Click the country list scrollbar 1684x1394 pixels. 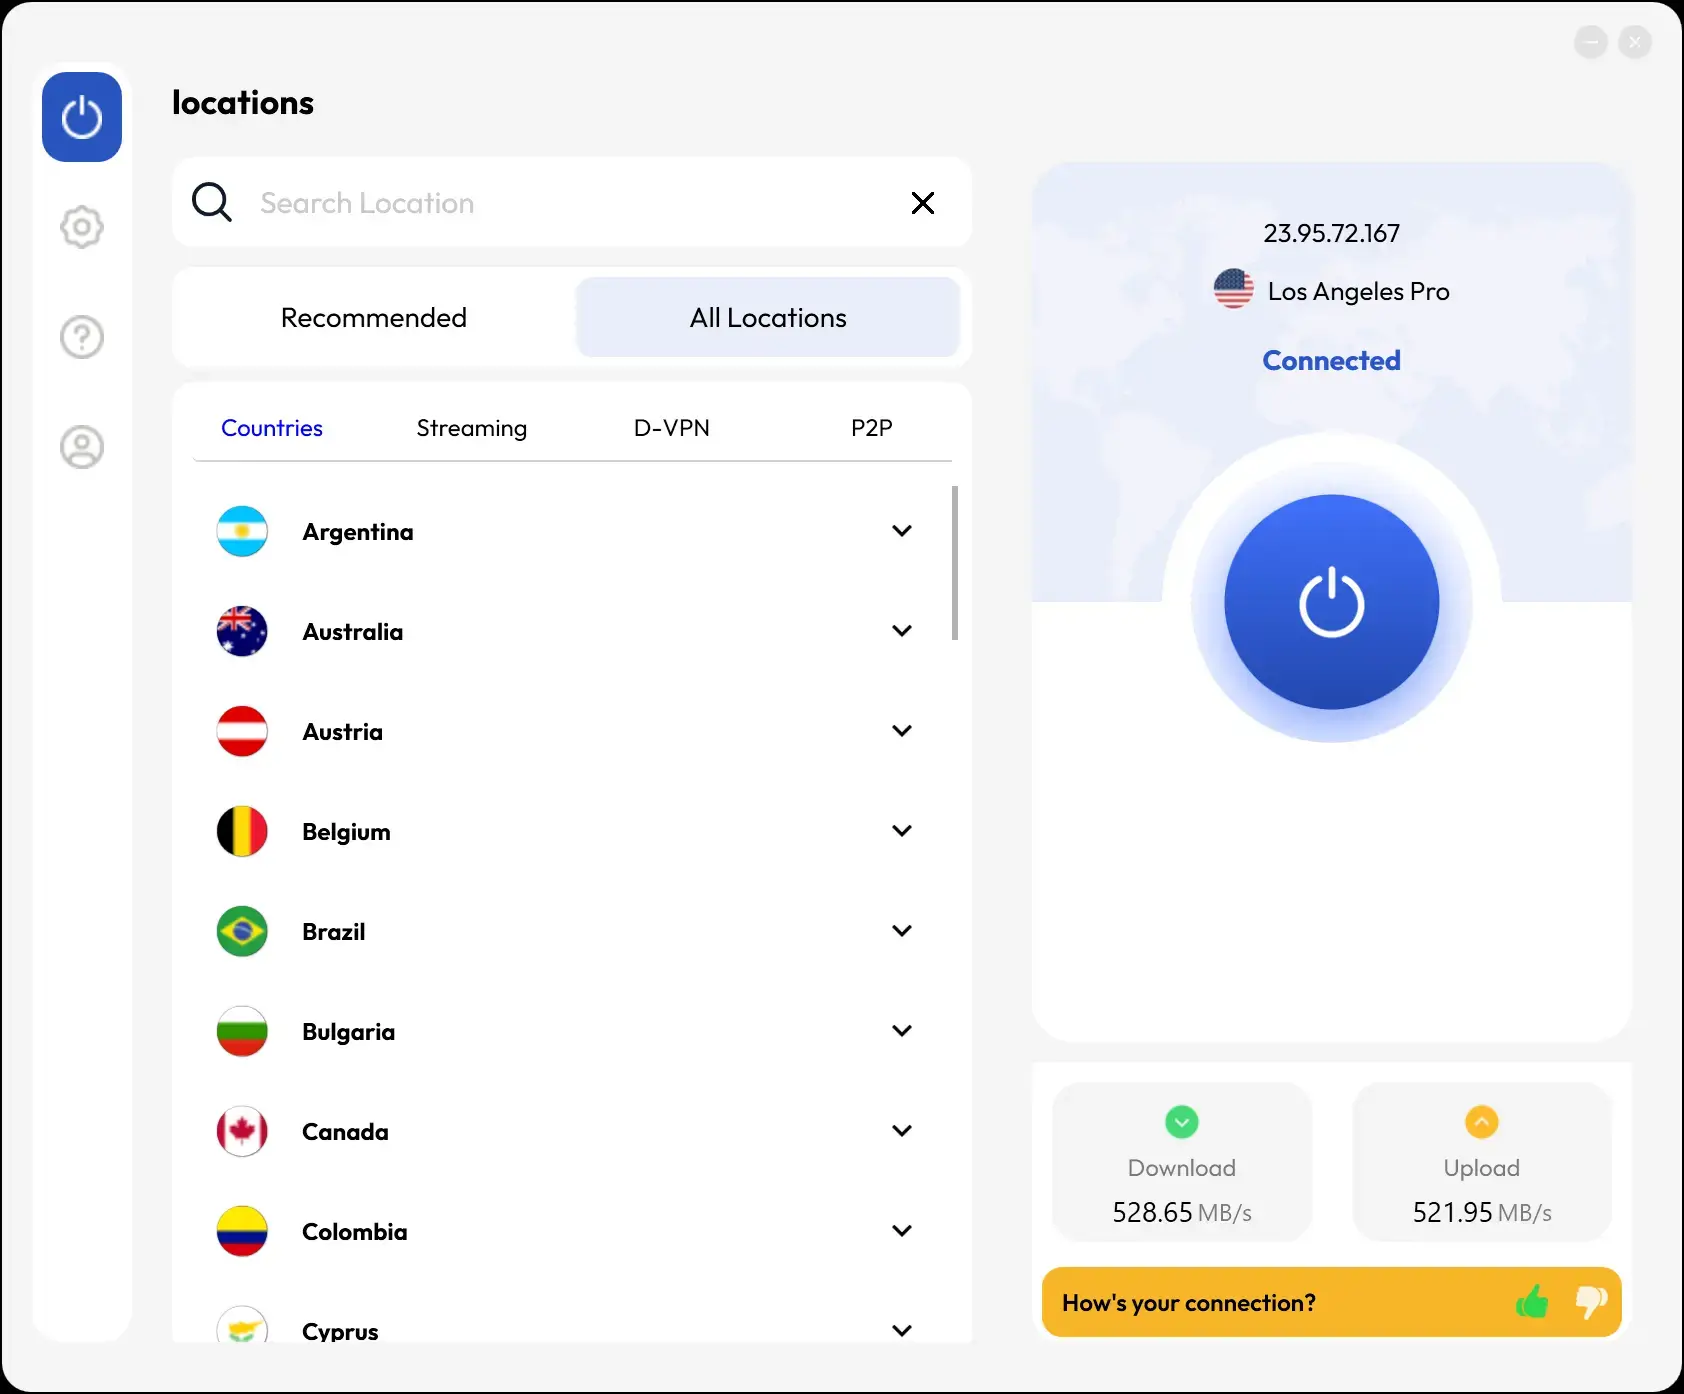(x=955, y=563)
